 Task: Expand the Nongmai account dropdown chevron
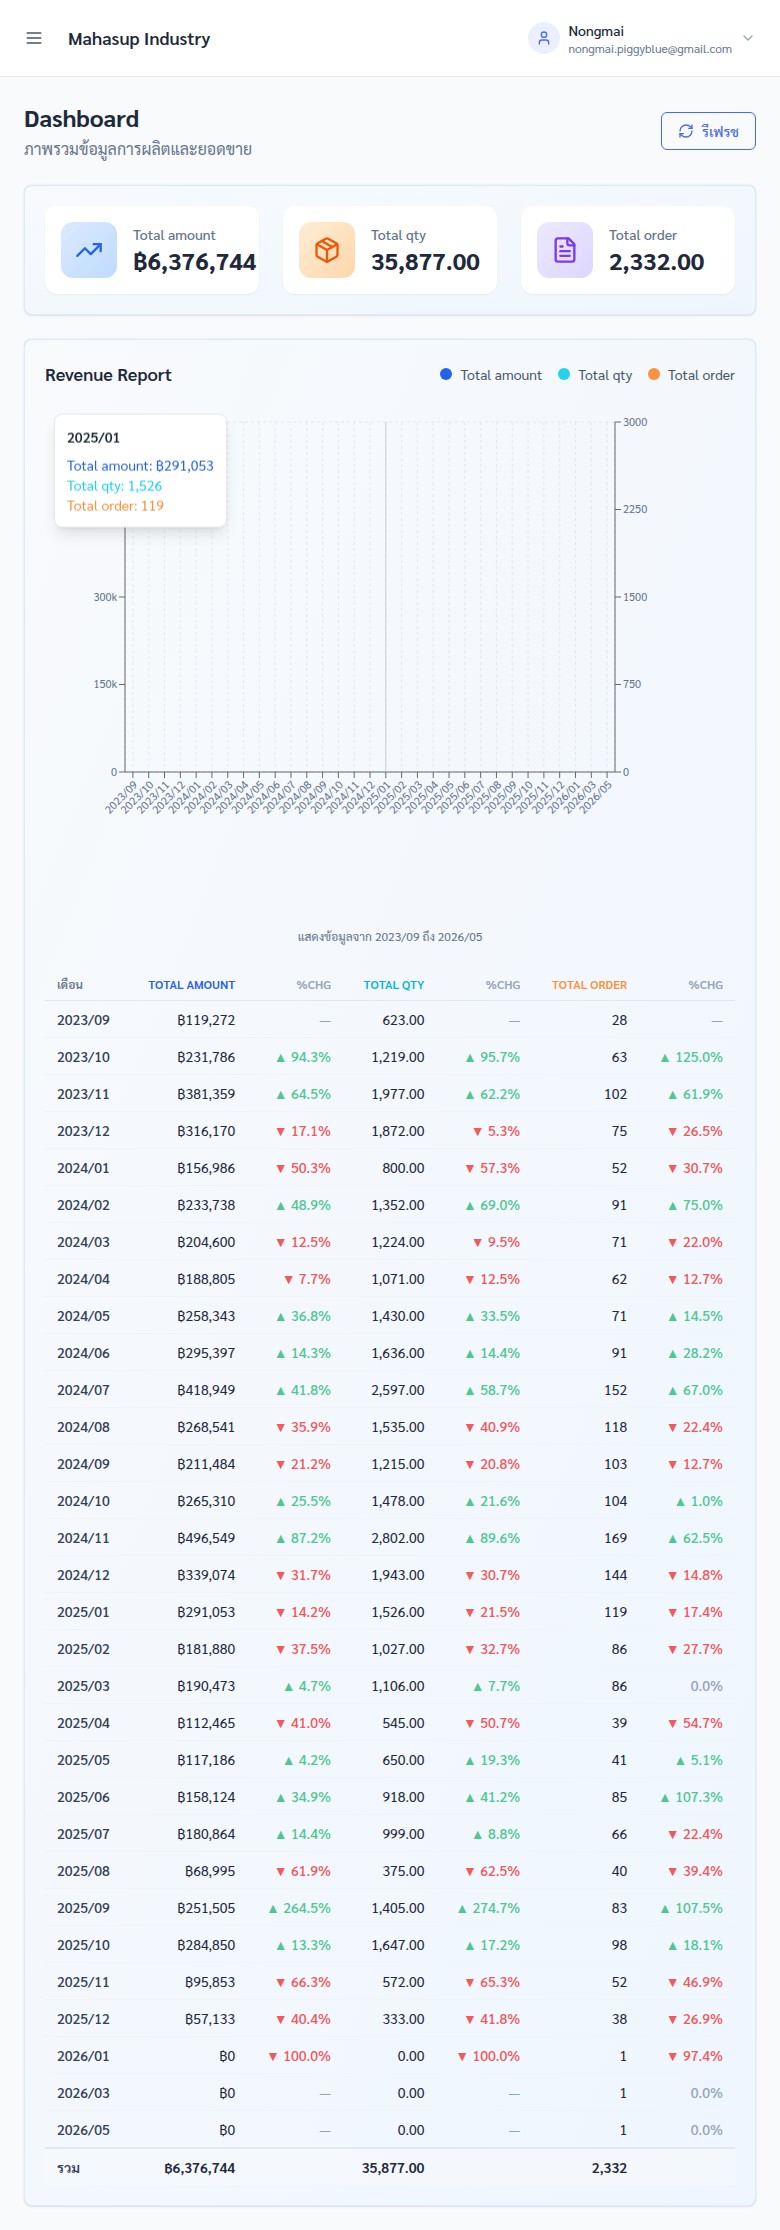[747, 39]
